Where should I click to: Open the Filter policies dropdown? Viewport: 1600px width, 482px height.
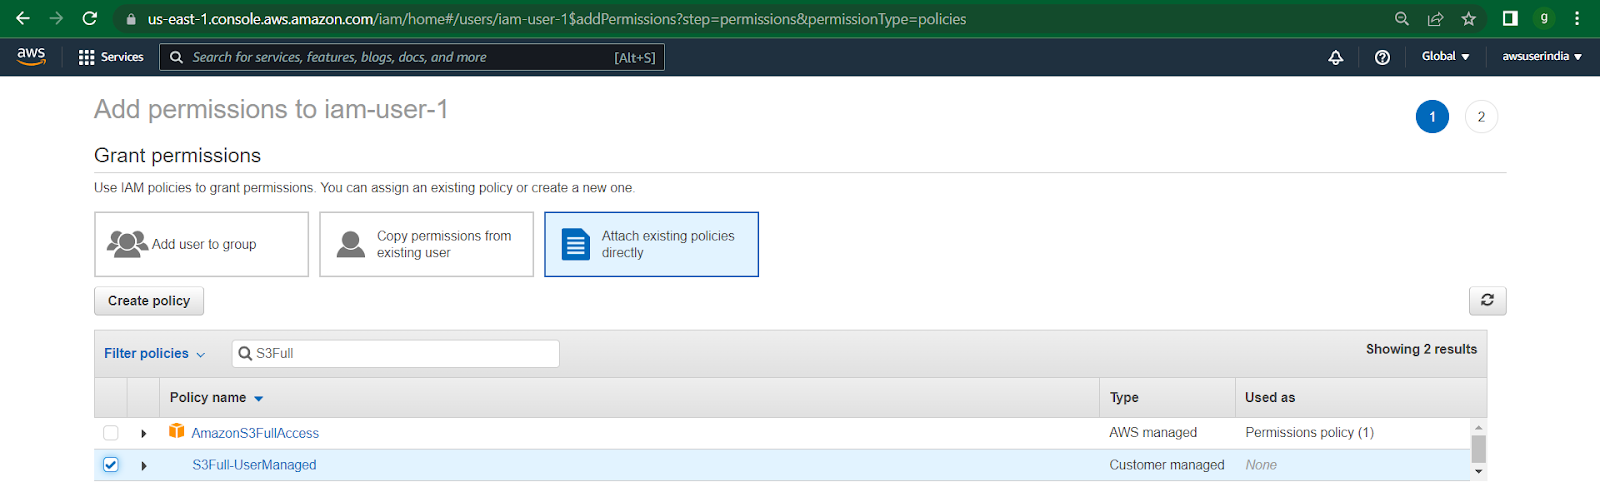[x=154, y=354]
